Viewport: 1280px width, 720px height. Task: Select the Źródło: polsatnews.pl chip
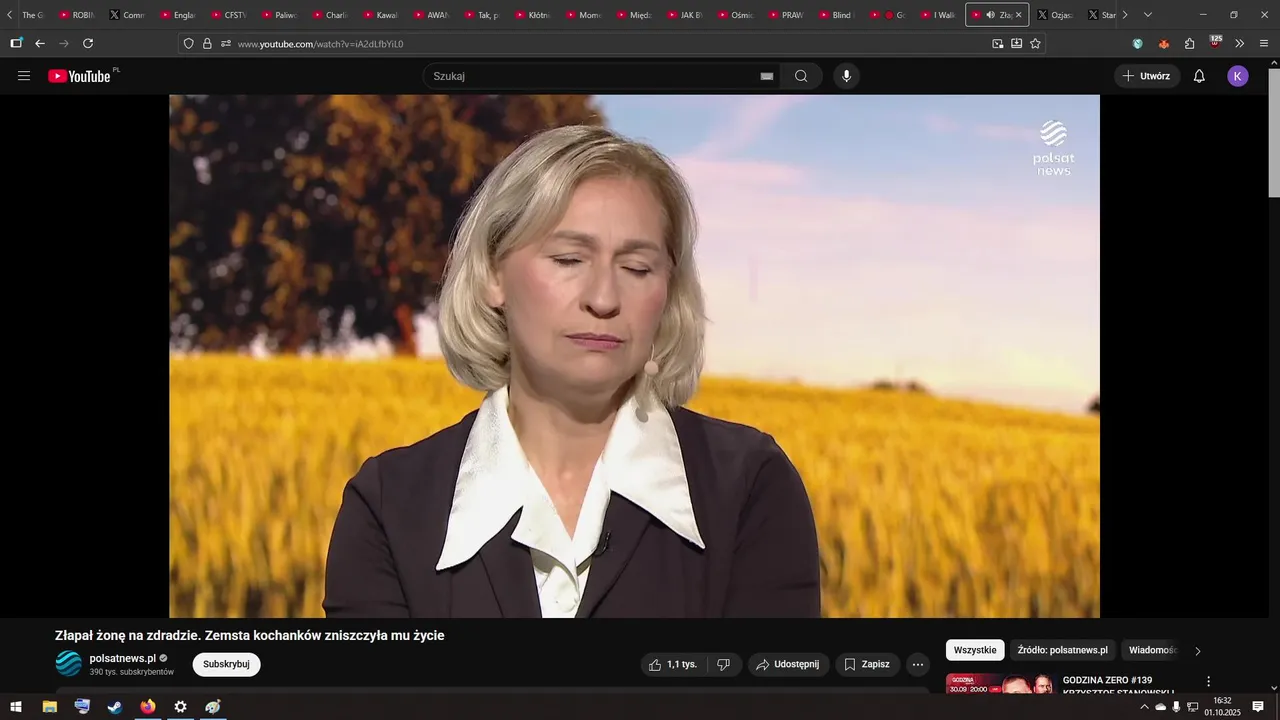pos(1063,650)
